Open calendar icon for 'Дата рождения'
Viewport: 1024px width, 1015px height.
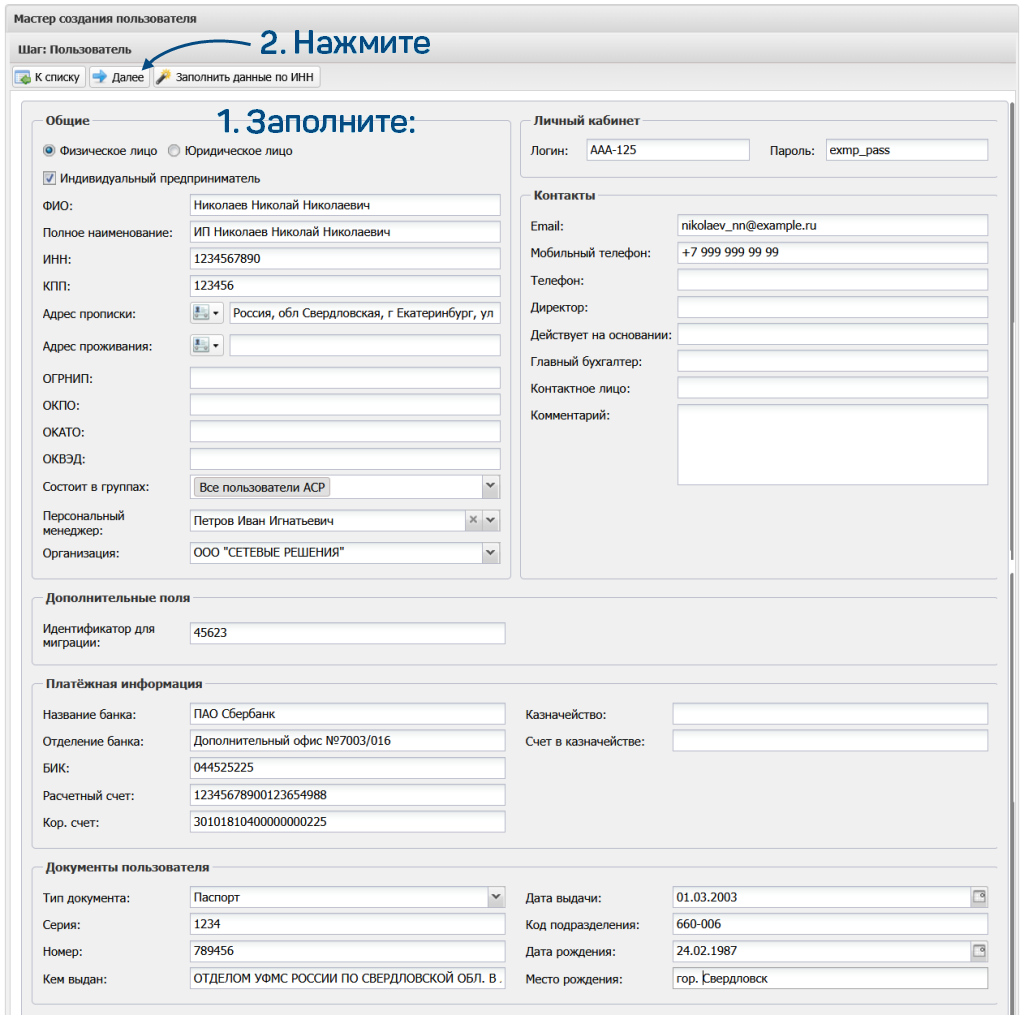979,951
